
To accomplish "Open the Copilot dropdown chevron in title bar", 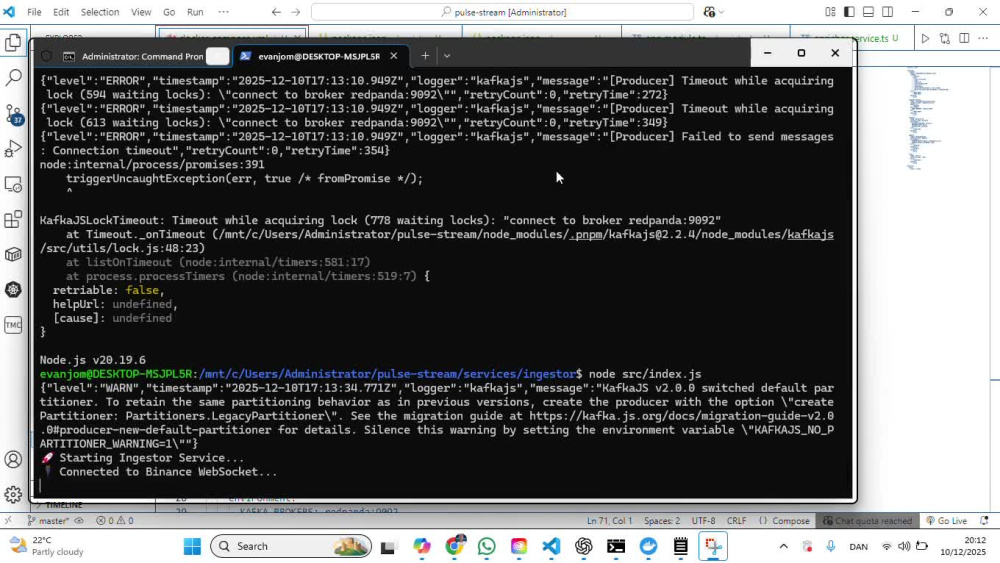I will pos(721,12).
